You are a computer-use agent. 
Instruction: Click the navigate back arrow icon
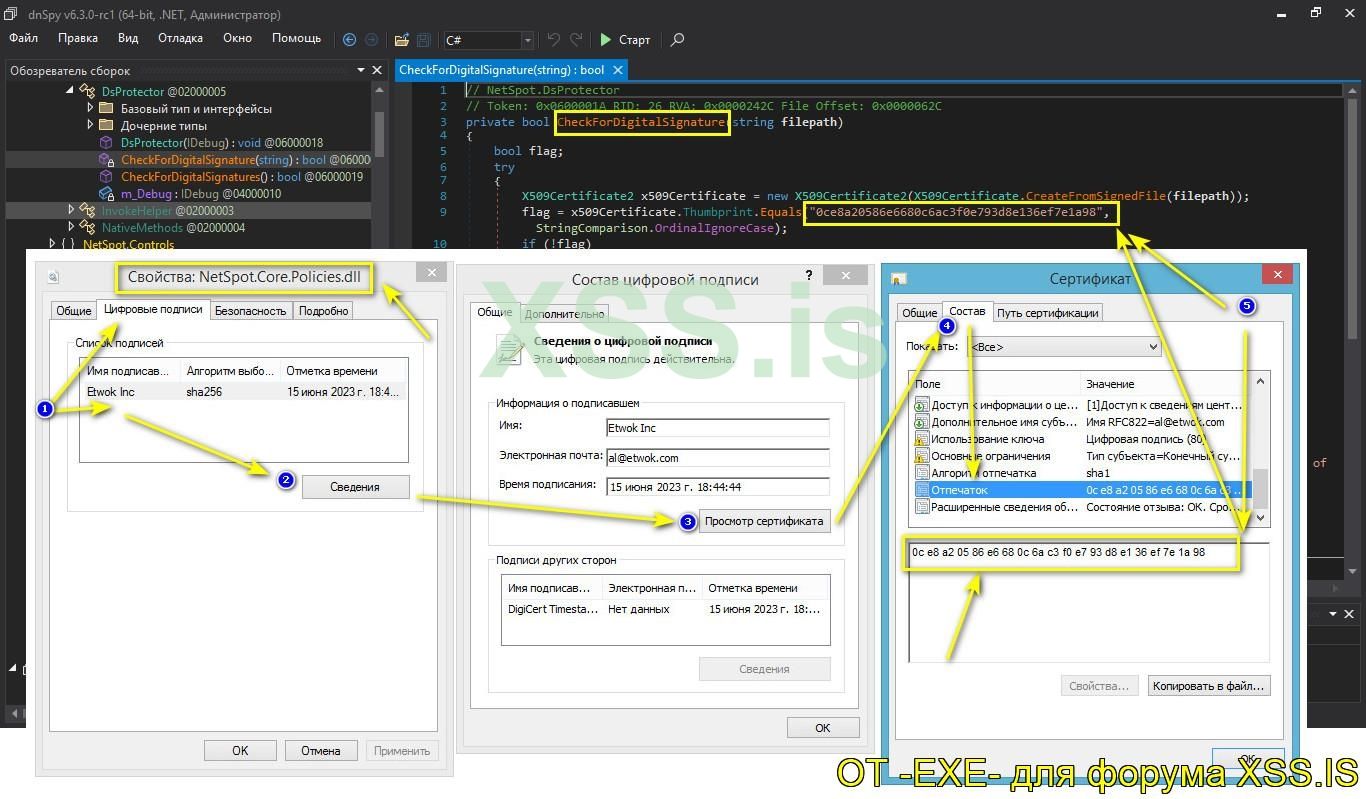pyautogui.click(x=349, y=40)
